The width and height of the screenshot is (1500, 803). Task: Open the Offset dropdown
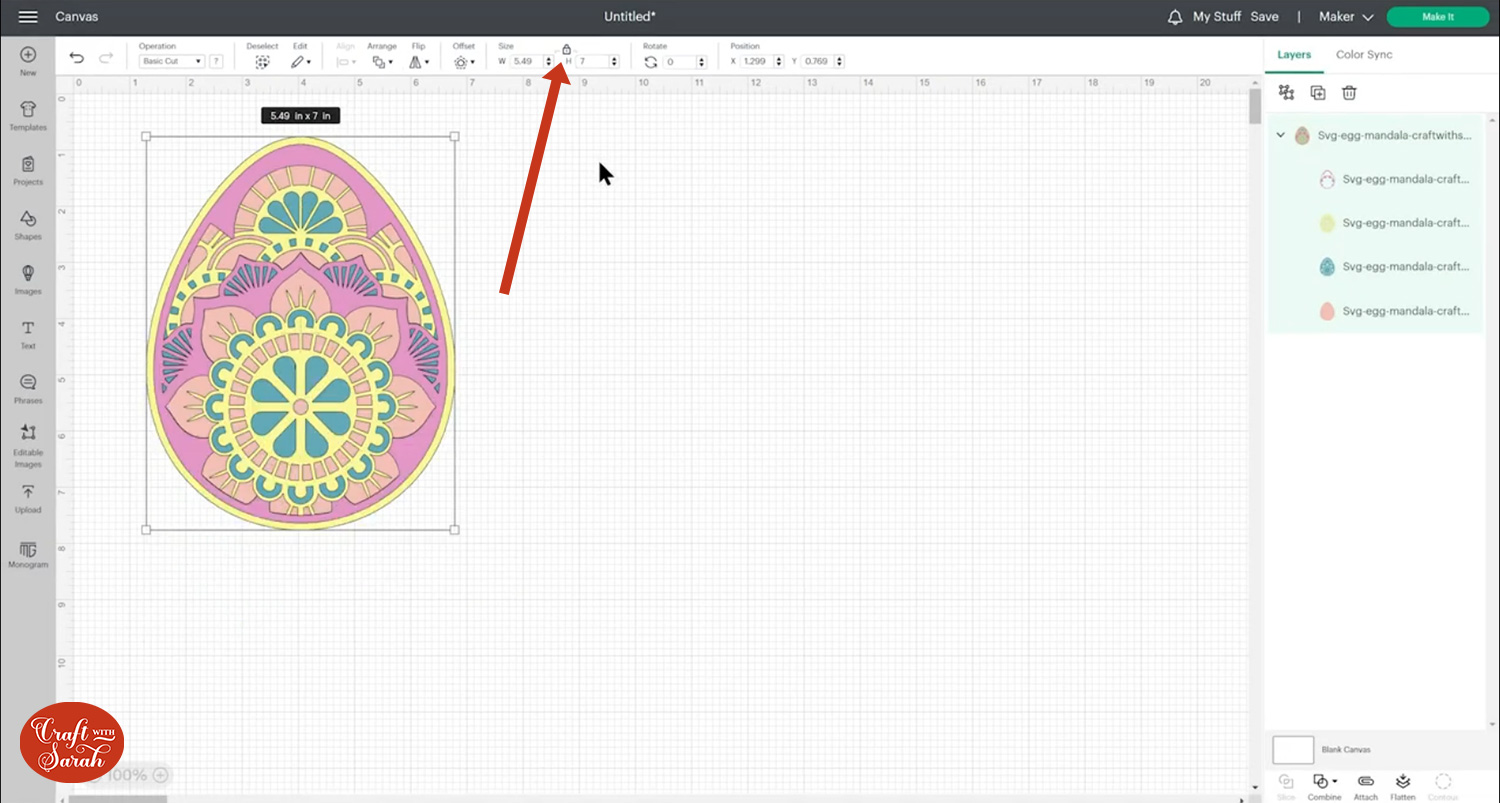pyautogui.click(x=463, y=62)
